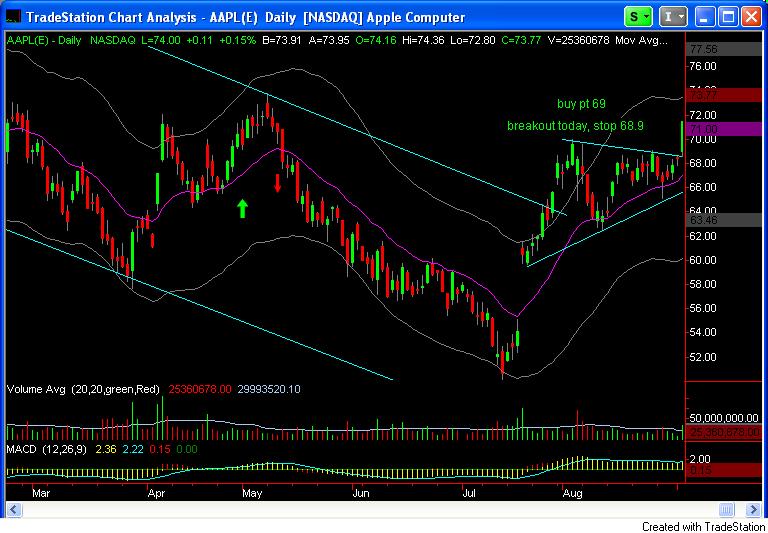
Task: Click the 'buy pt 69' text annotation
Action: (581, 104)
